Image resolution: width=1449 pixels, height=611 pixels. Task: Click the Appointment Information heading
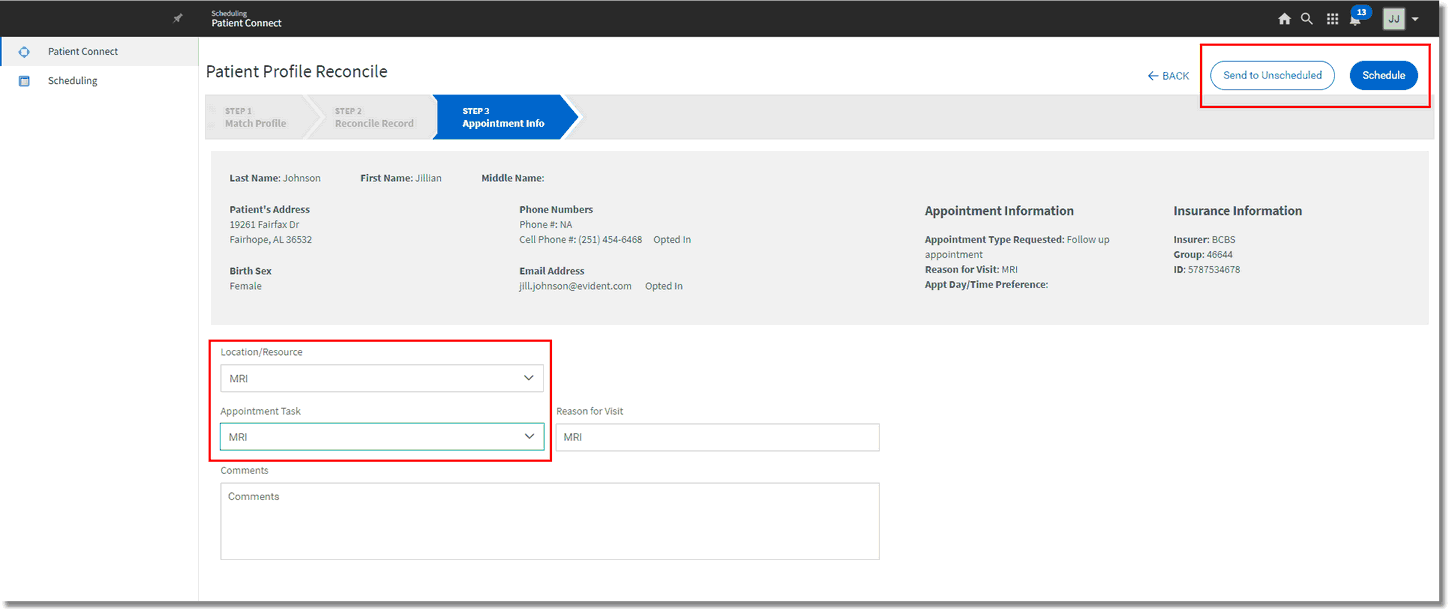[x=999, y=211]
